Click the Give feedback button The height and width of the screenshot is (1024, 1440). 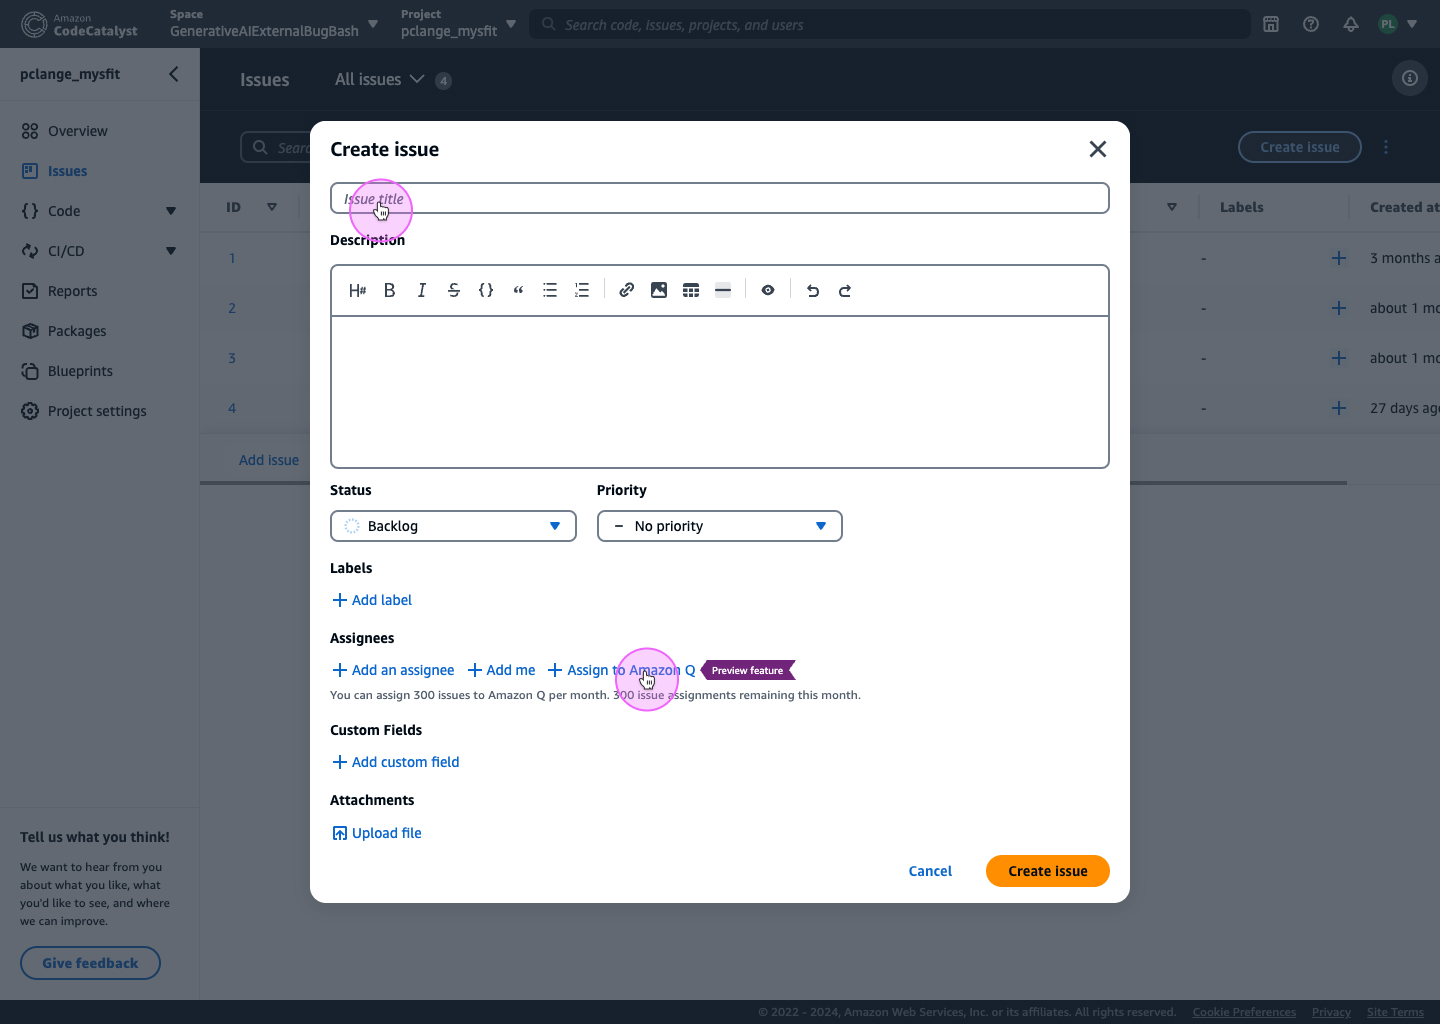click(90, 963)
